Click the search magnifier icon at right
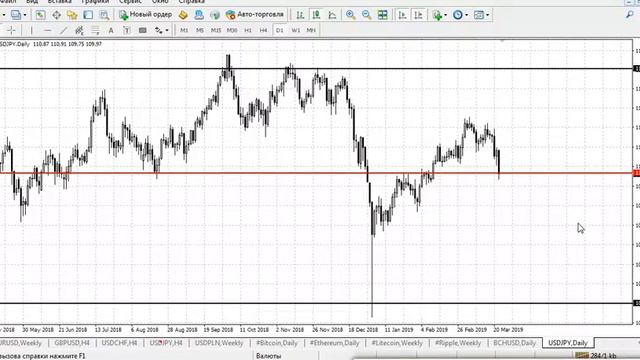 click(630, 15)
